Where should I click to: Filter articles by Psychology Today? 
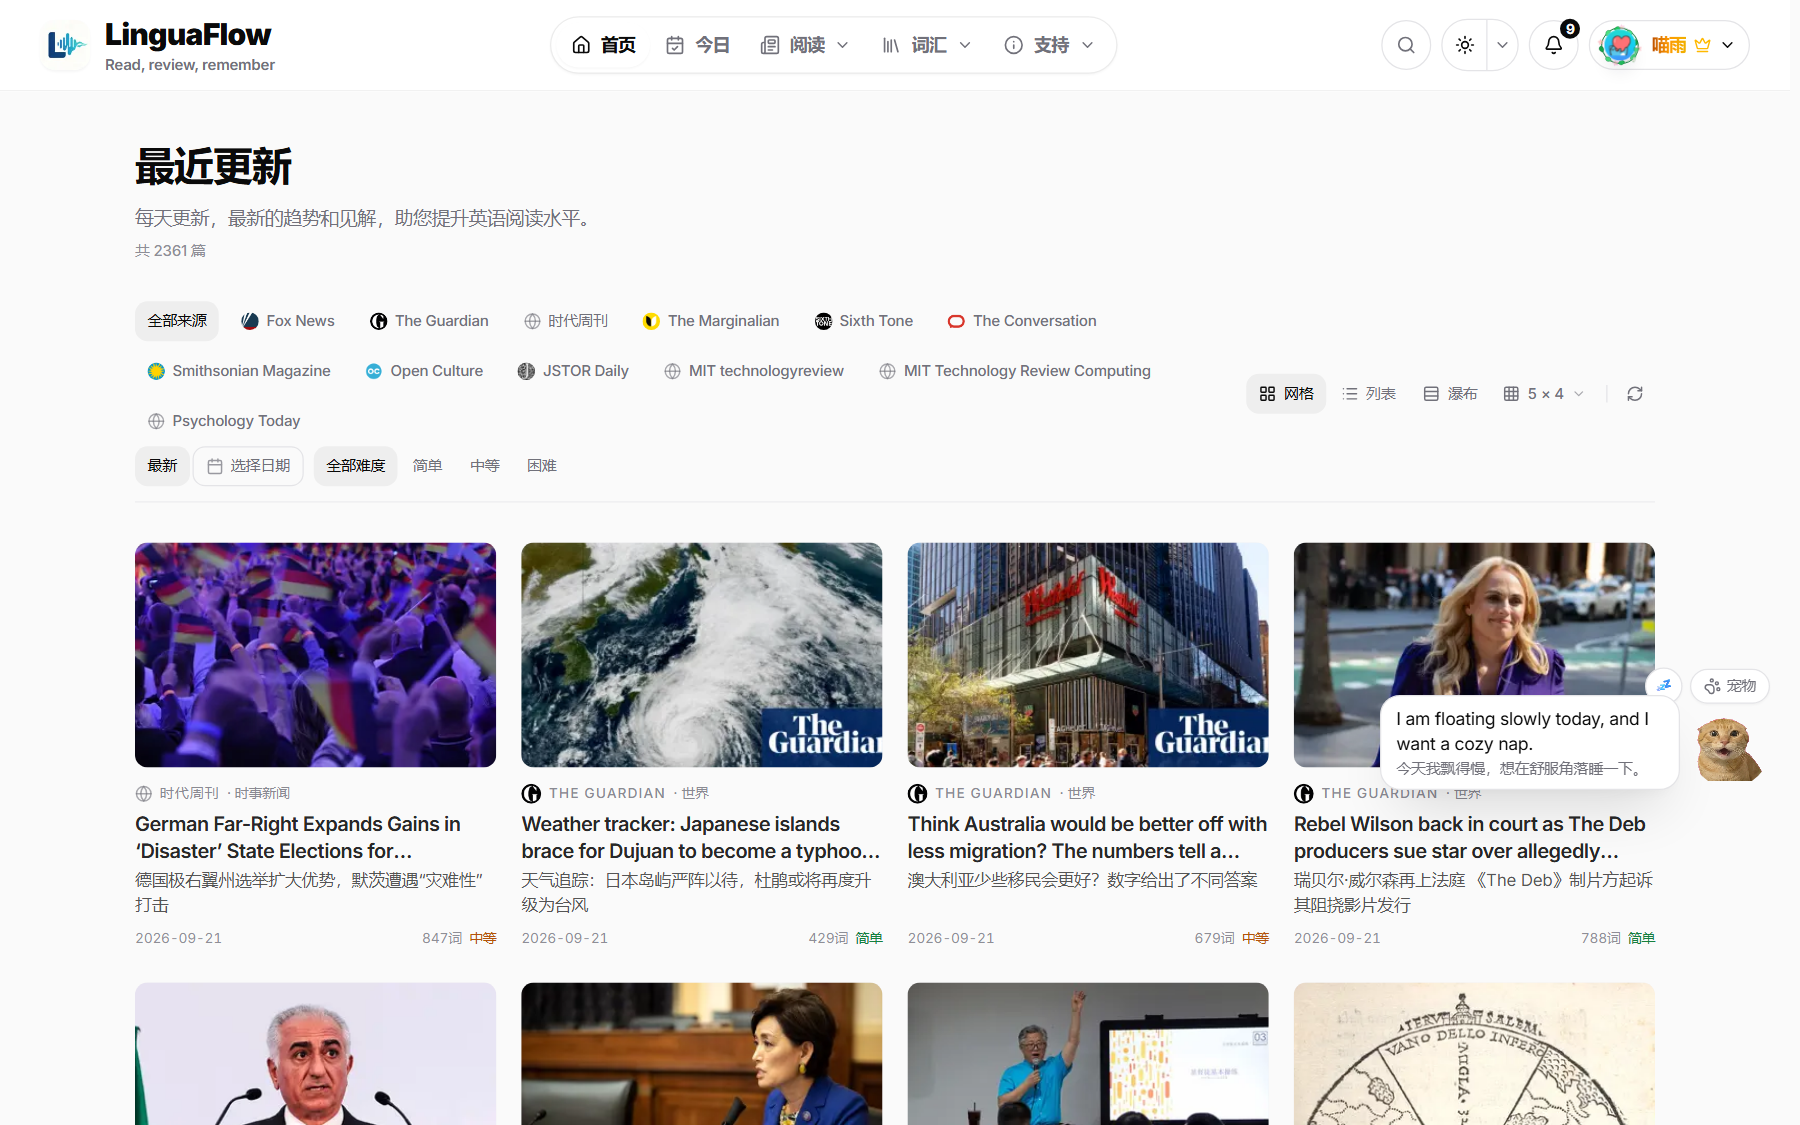click(224, 421)
